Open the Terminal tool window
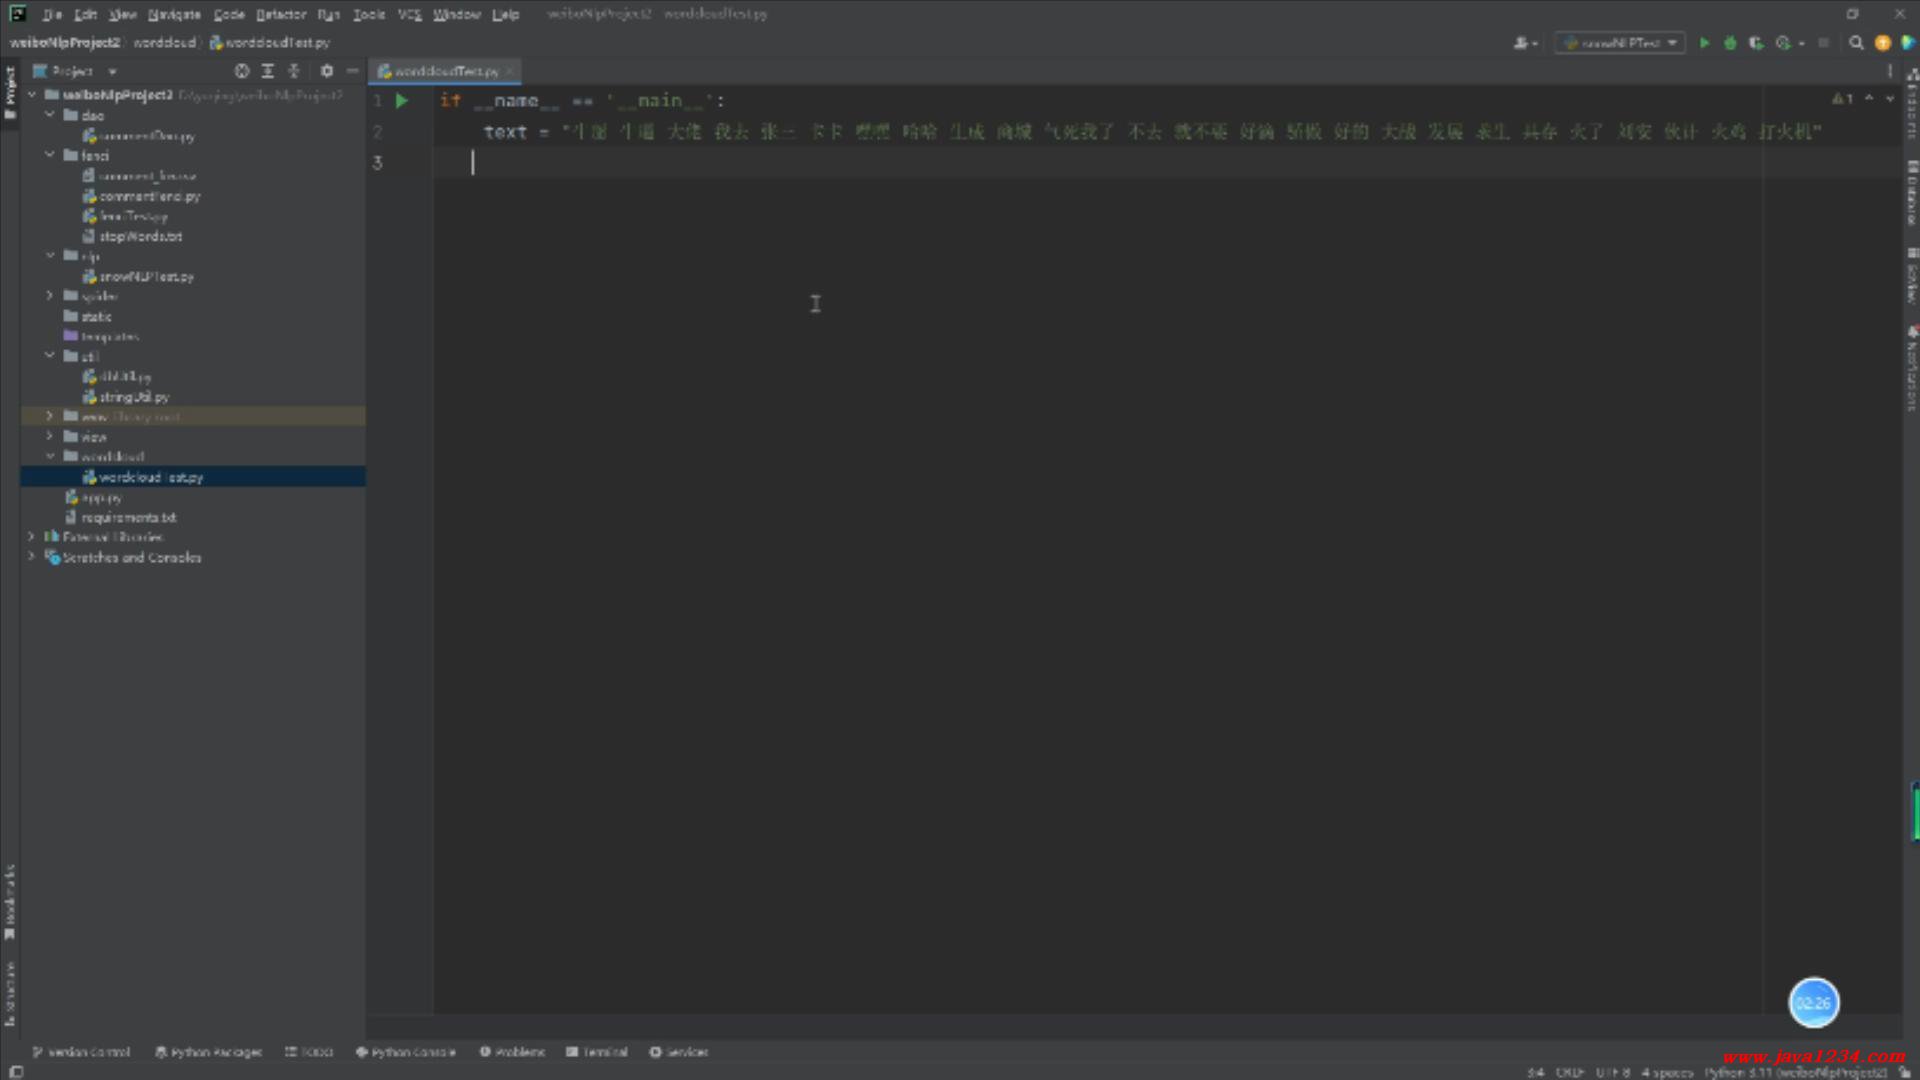The width and height of the screenshot is (1920, 1080). click(x=597, y=1052)
